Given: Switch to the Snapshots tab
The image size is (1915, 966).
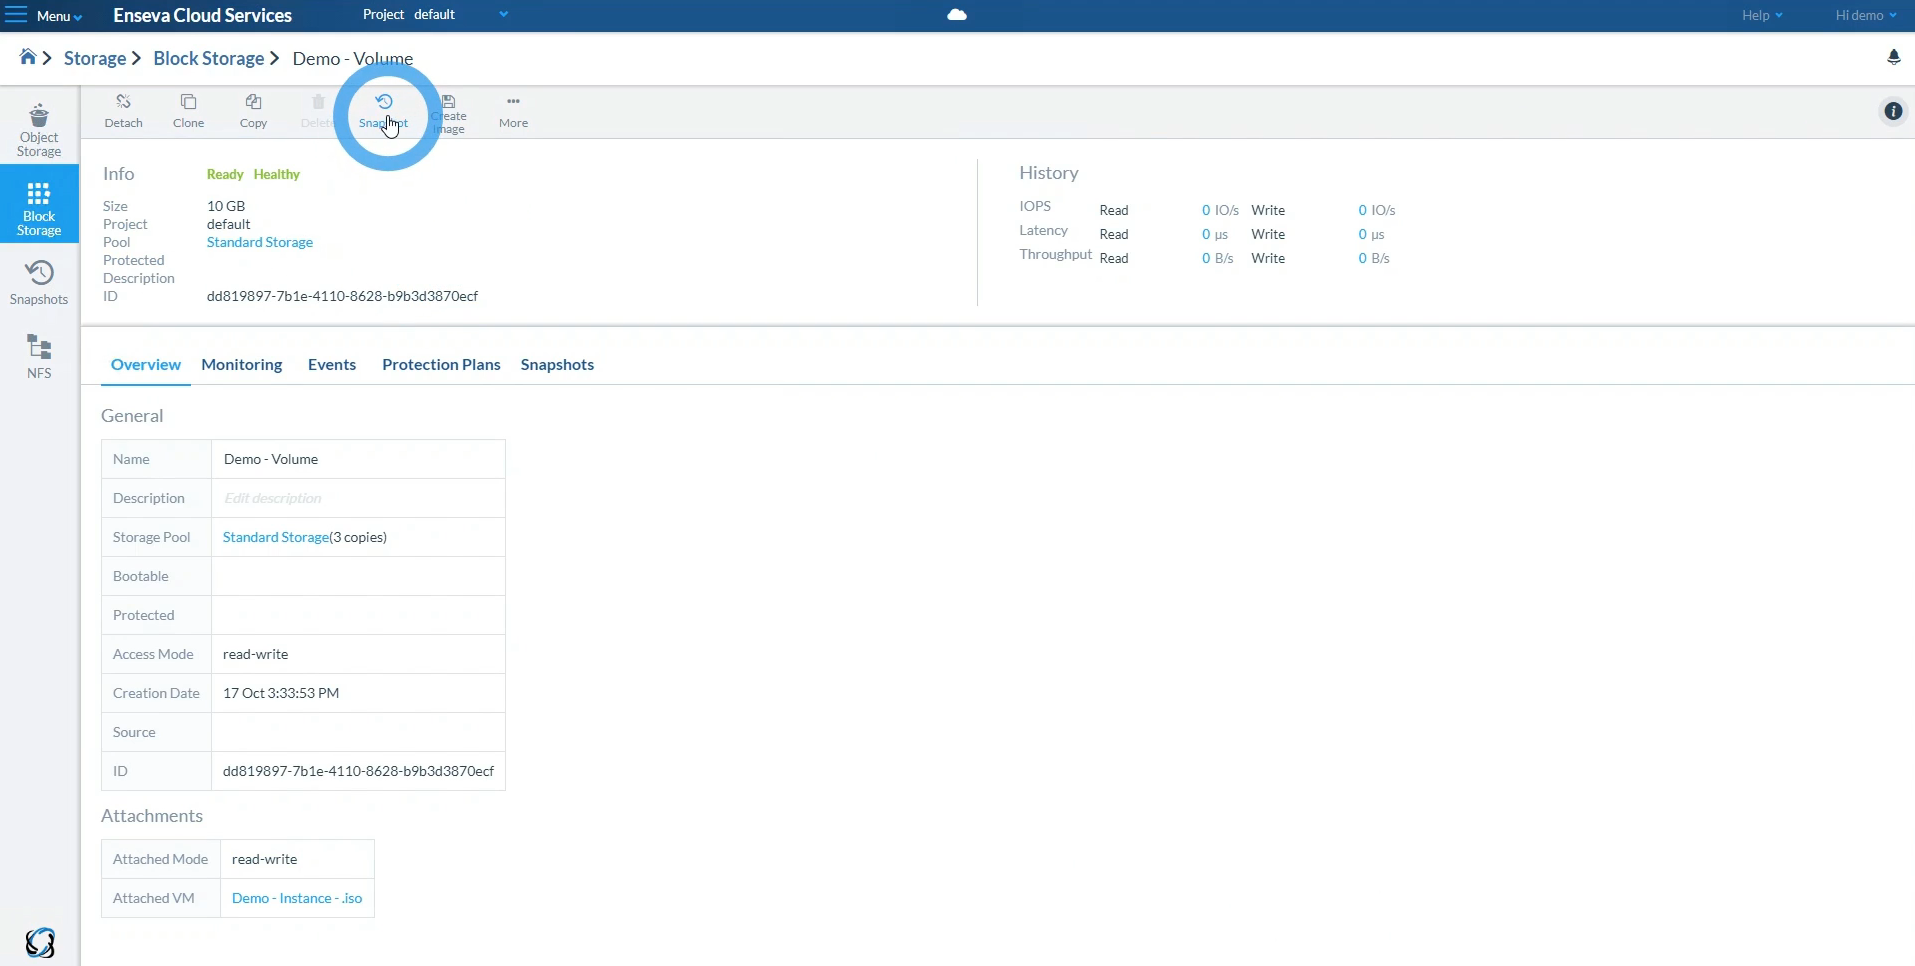Looking at the screenshot, I should (557, 365).
